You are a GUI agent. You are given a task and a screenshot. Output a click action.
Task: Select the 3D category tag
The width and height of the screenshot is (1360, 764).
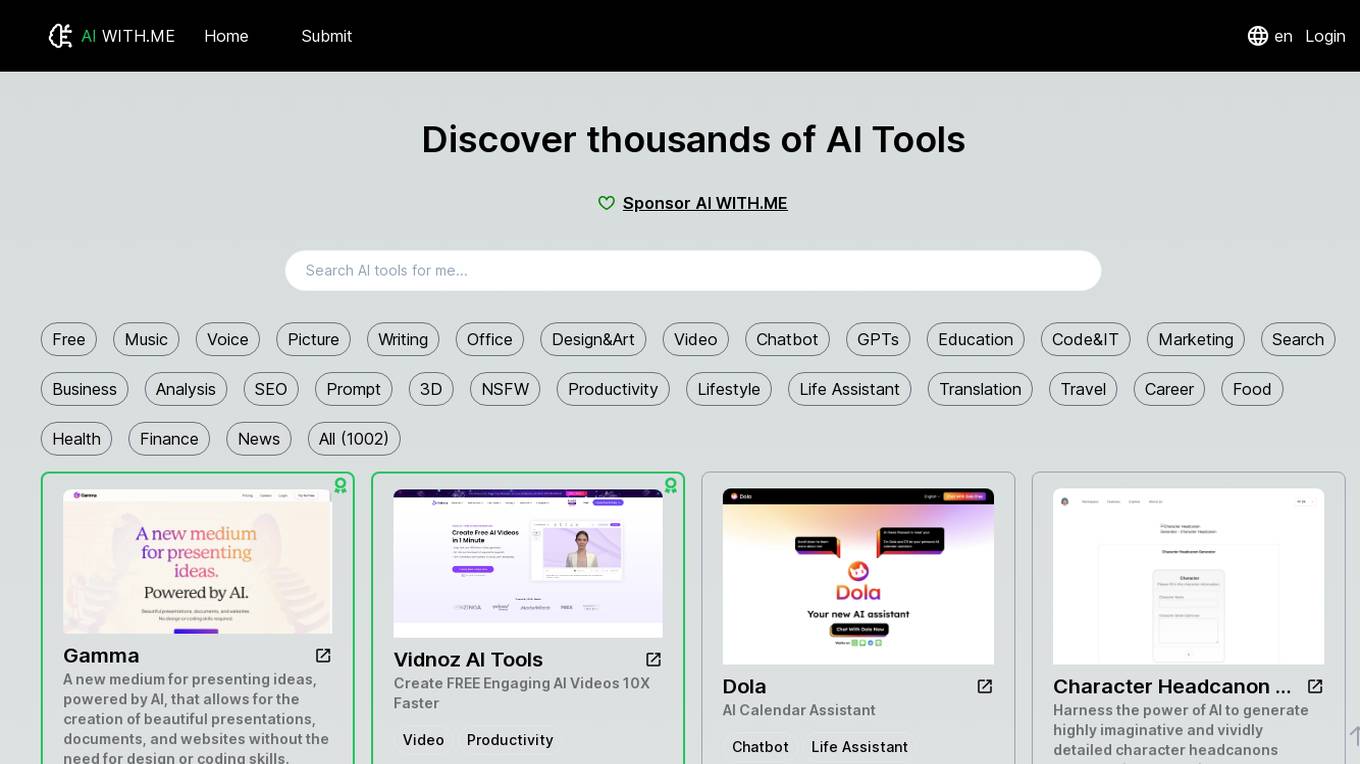tap(431, 389)
